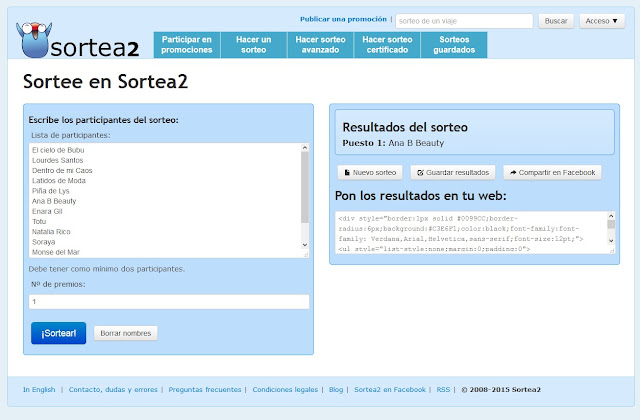The height and width of the screenshot is (420, 640).
Task: Open the 'In English' footer link
Action: [39, 389]
